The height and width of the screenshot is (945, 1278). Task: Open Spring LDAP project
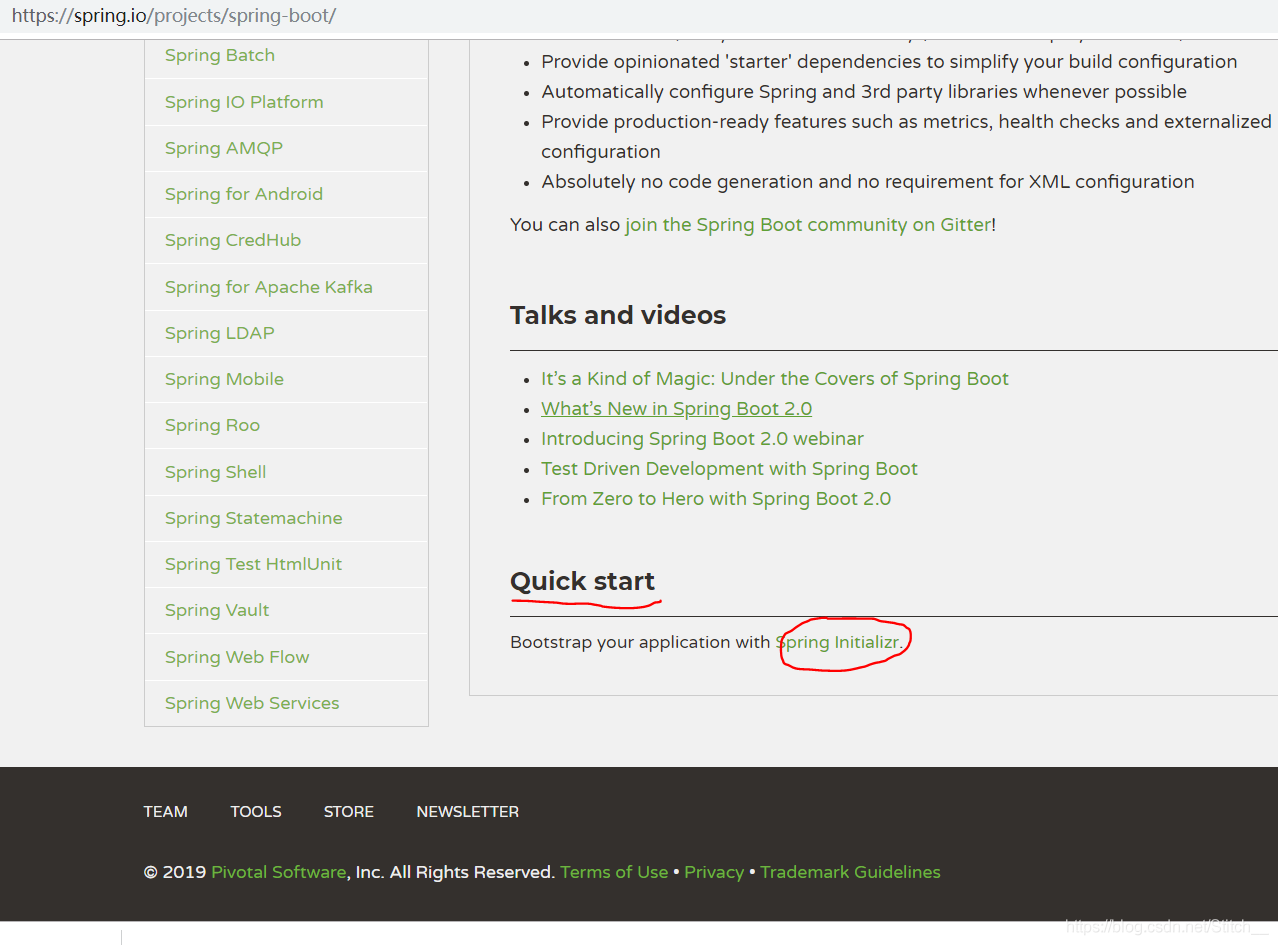coord(220,333)
